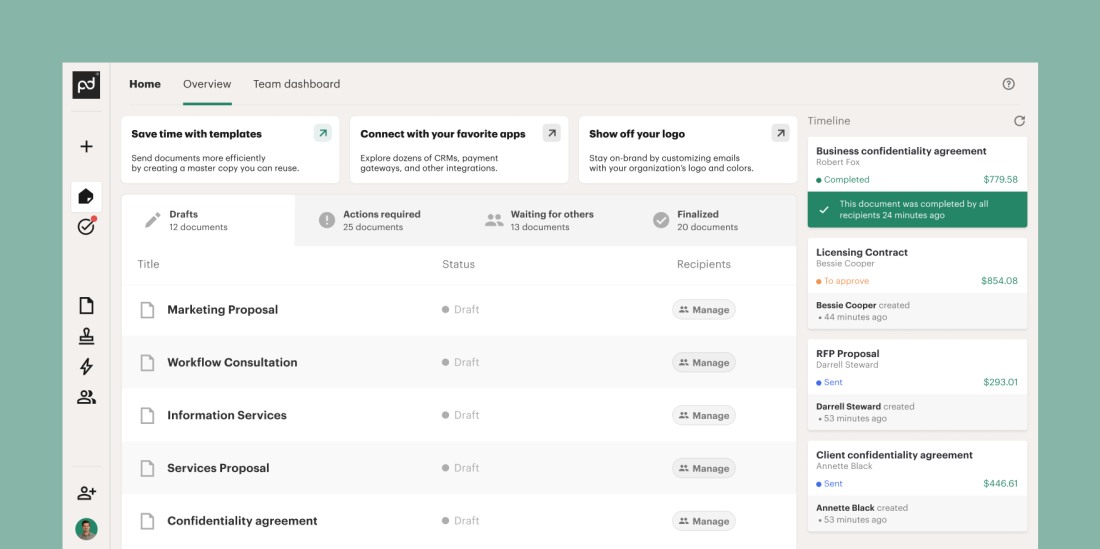1100x549 pixels.
Task: Open the Marketing Proposal document
Action: point(222,310)
